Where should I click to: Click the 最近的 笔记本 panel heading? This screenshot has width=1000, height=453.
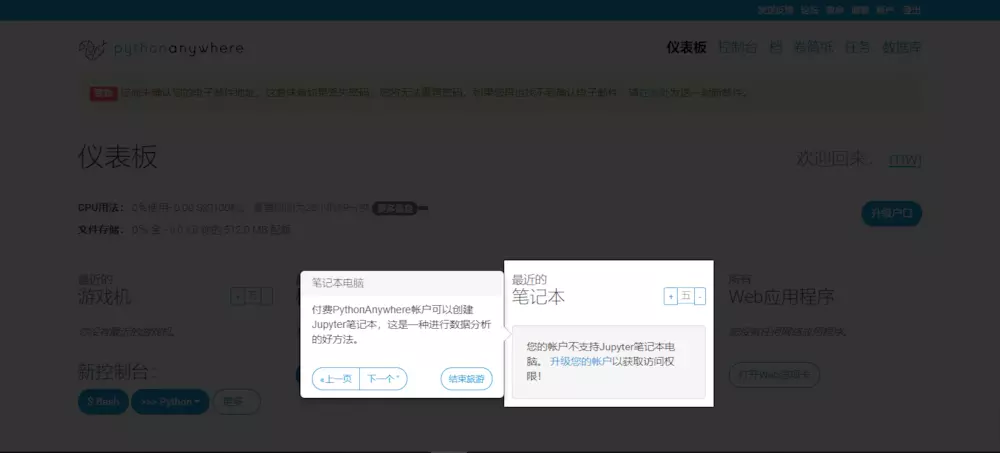pyautogui.click(x=538, y=290)
